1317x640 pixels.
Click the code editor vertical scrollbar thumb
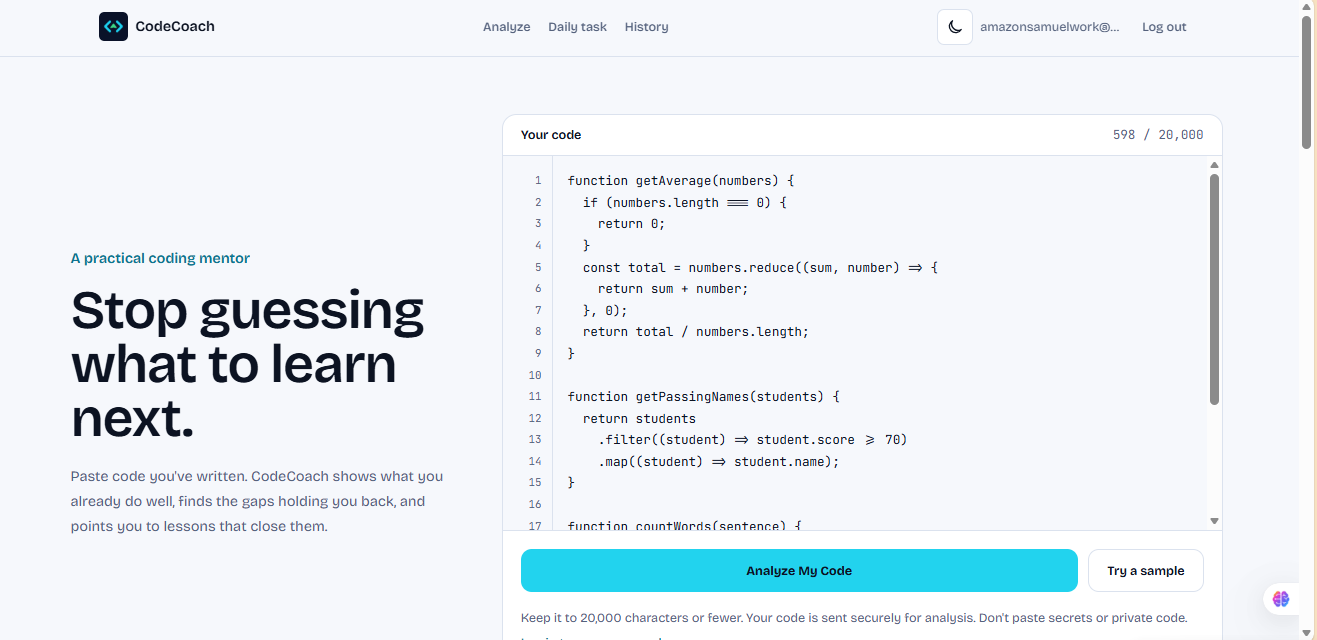(1214, 290)
